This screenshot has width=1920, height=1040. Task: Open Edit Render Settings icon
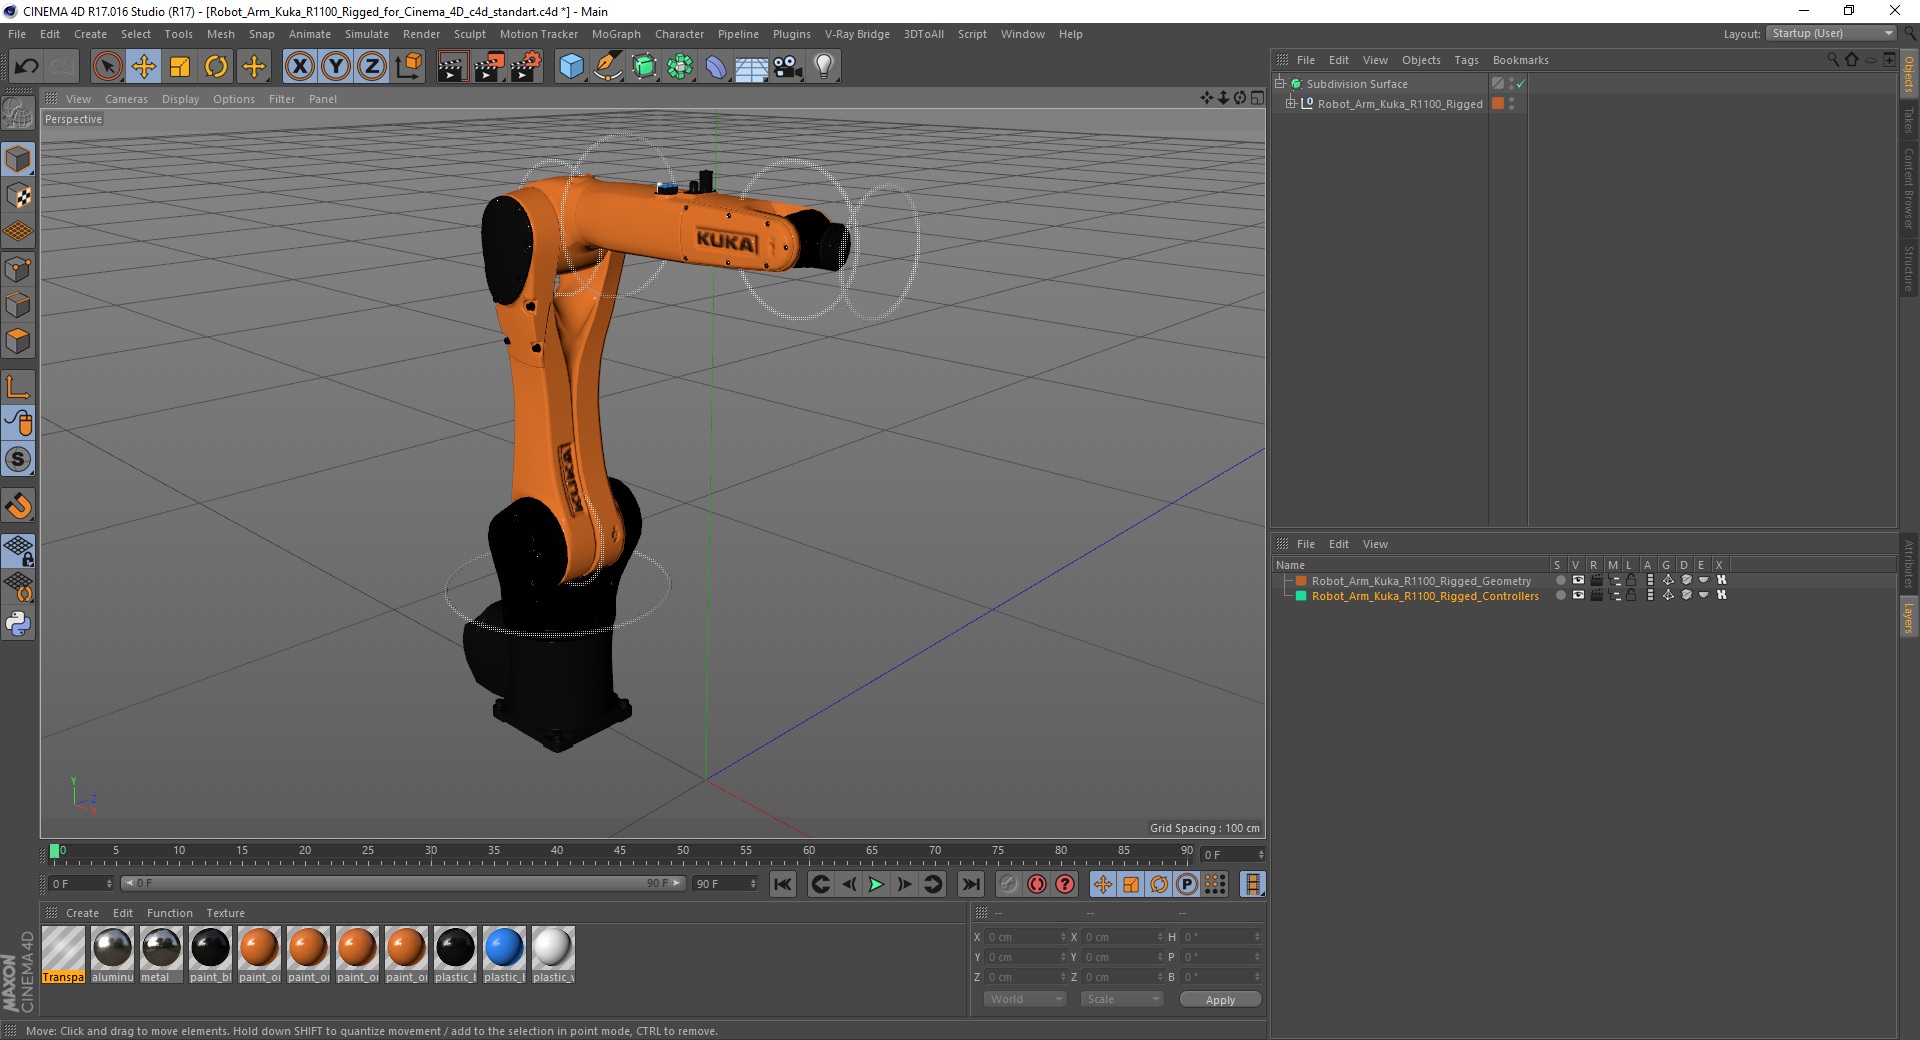pos(525,67)
